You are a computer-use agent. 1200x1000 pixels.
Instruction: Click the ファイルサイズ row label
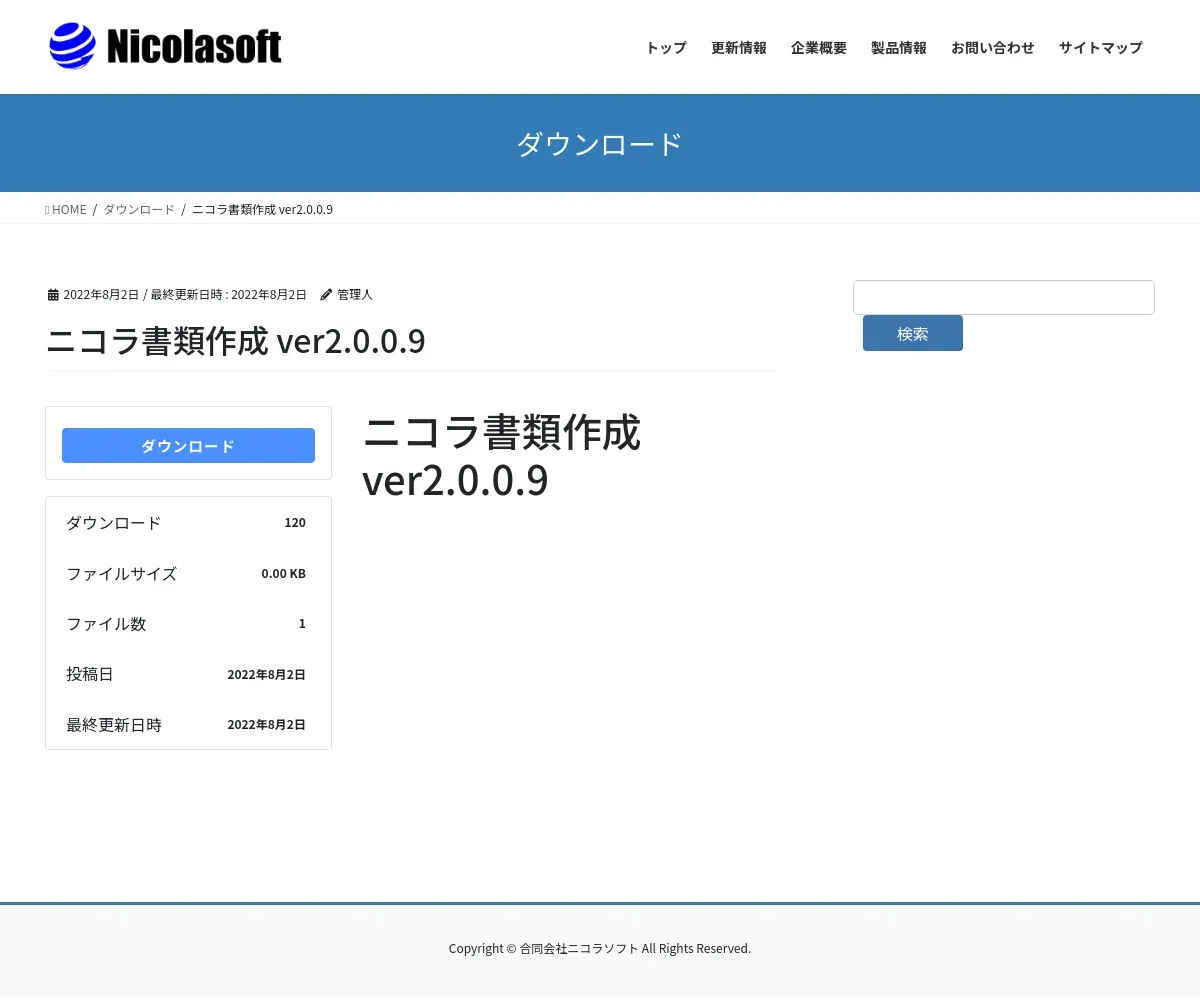(122, 574)
